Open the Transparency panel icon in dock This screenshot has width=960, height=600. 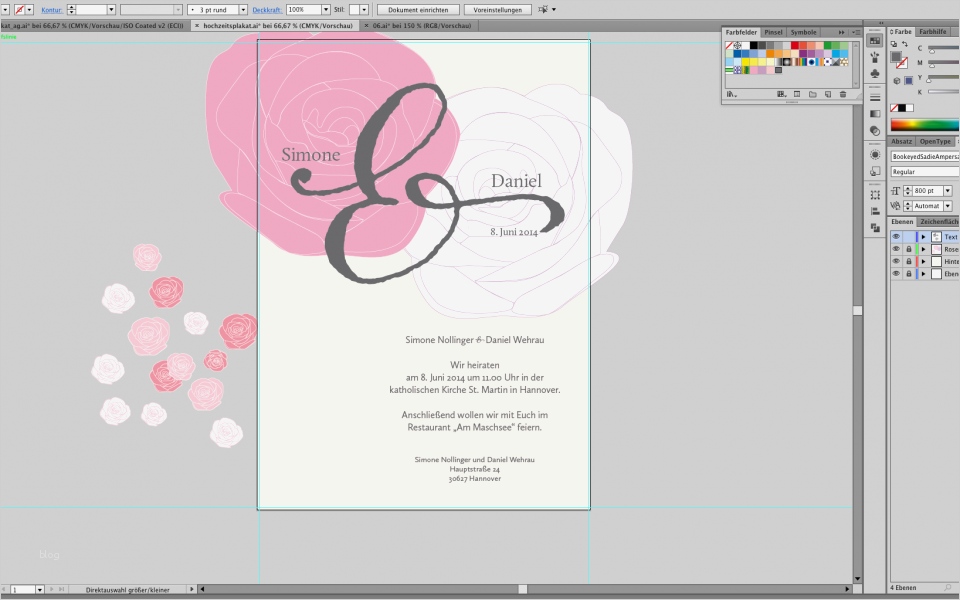pyautogui.click(x=875, y=131)
